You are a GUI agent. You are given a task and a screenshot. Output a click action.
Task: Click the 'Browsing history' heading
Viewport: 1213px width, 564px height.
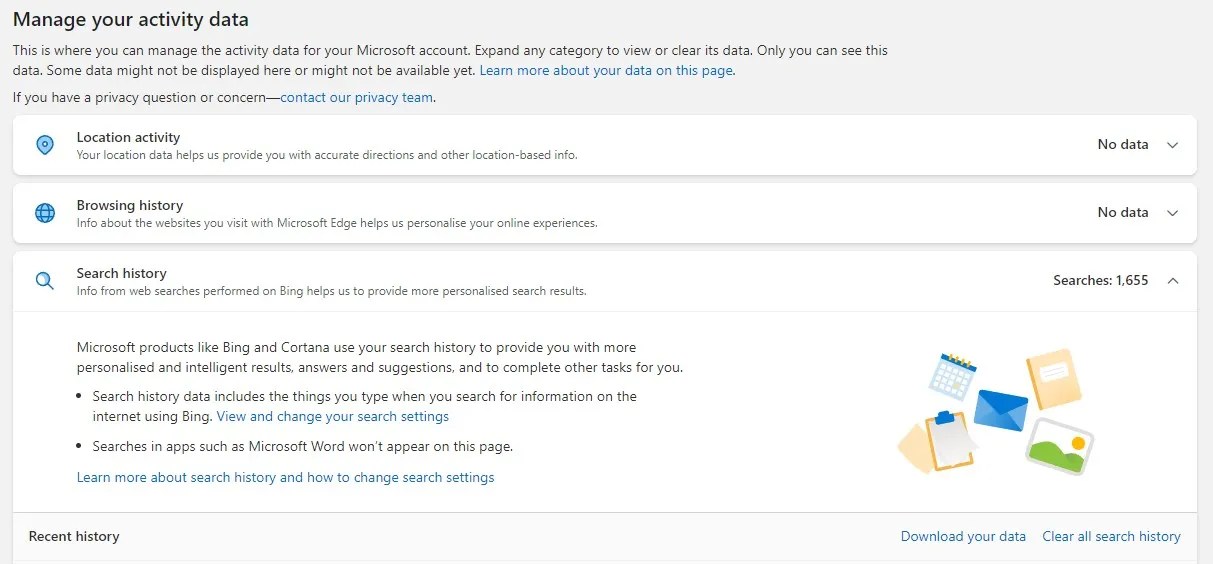tap(130, 205)
